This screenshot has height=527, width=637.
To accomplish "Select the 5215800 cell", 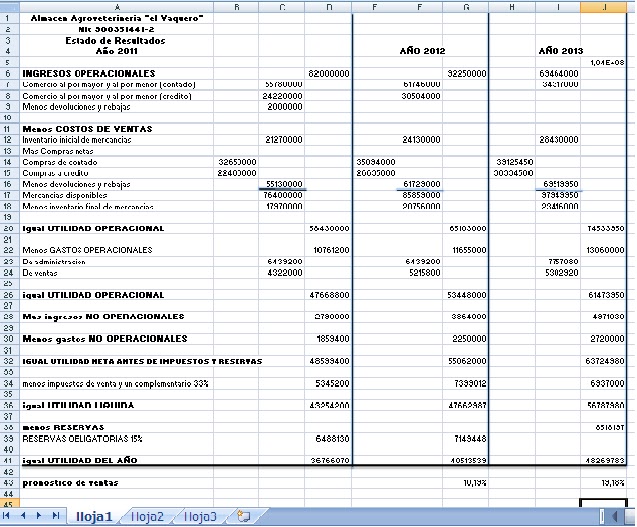I will pos(419,273).
